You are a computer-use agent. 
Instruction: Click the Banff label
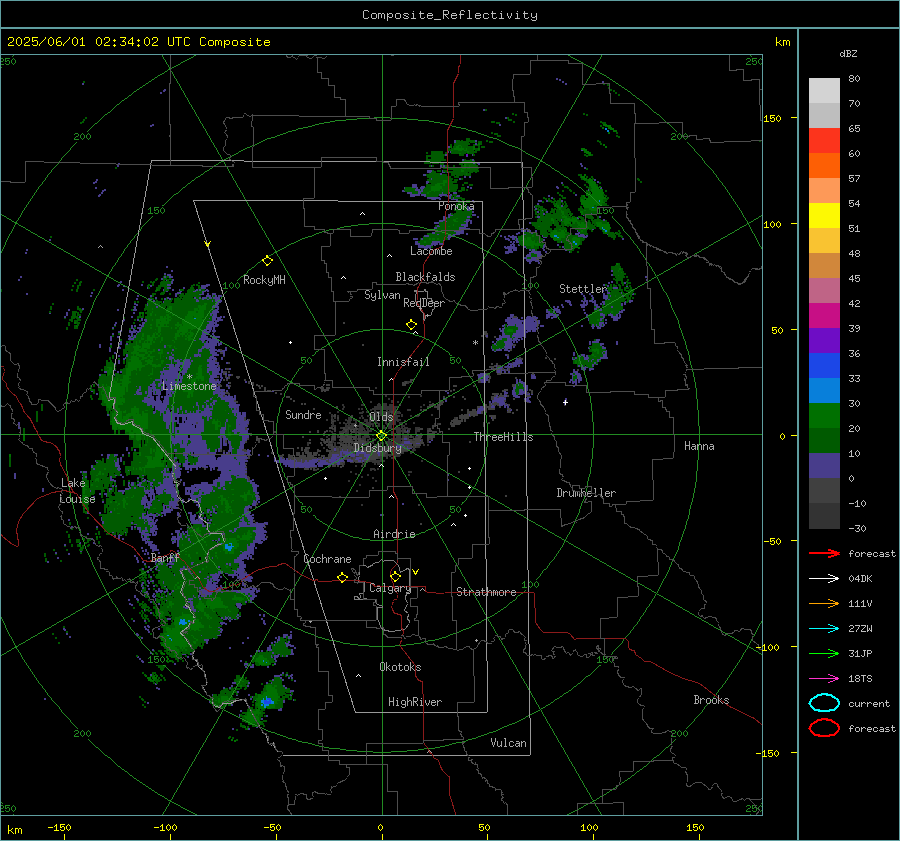[165, 558]
